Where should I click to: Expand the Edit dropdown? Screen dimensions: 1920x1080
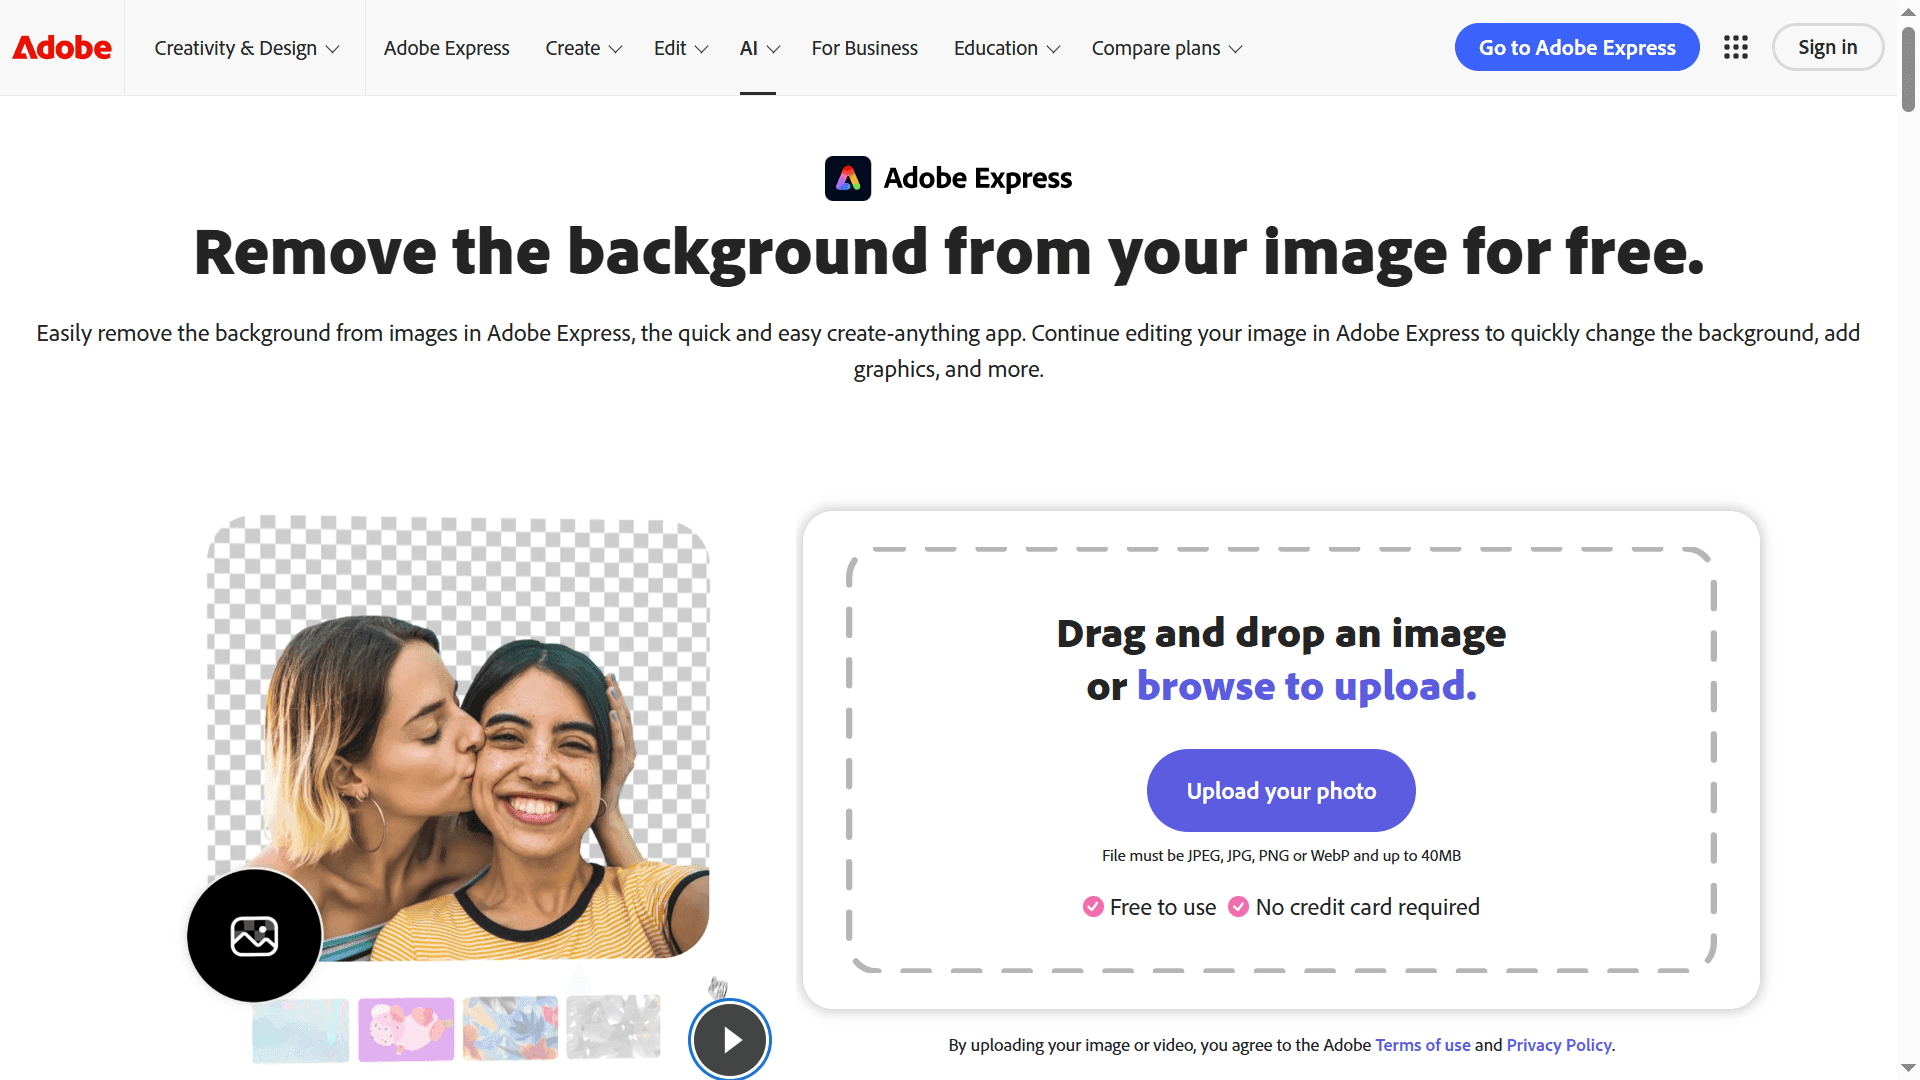click(680, 47)
